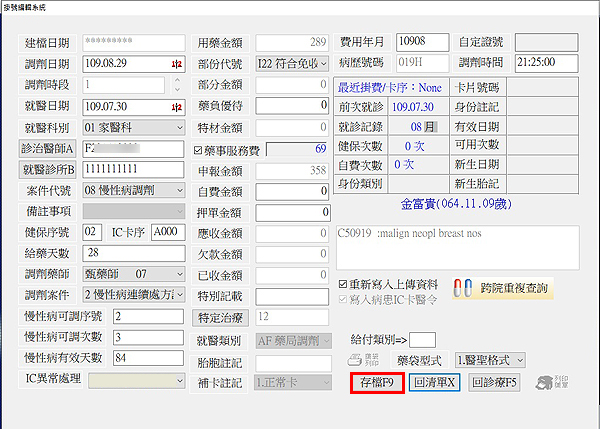Screen dimensions: 600x429
Task: Click the 診治醫師A button
Action: (x=49, y=149)
